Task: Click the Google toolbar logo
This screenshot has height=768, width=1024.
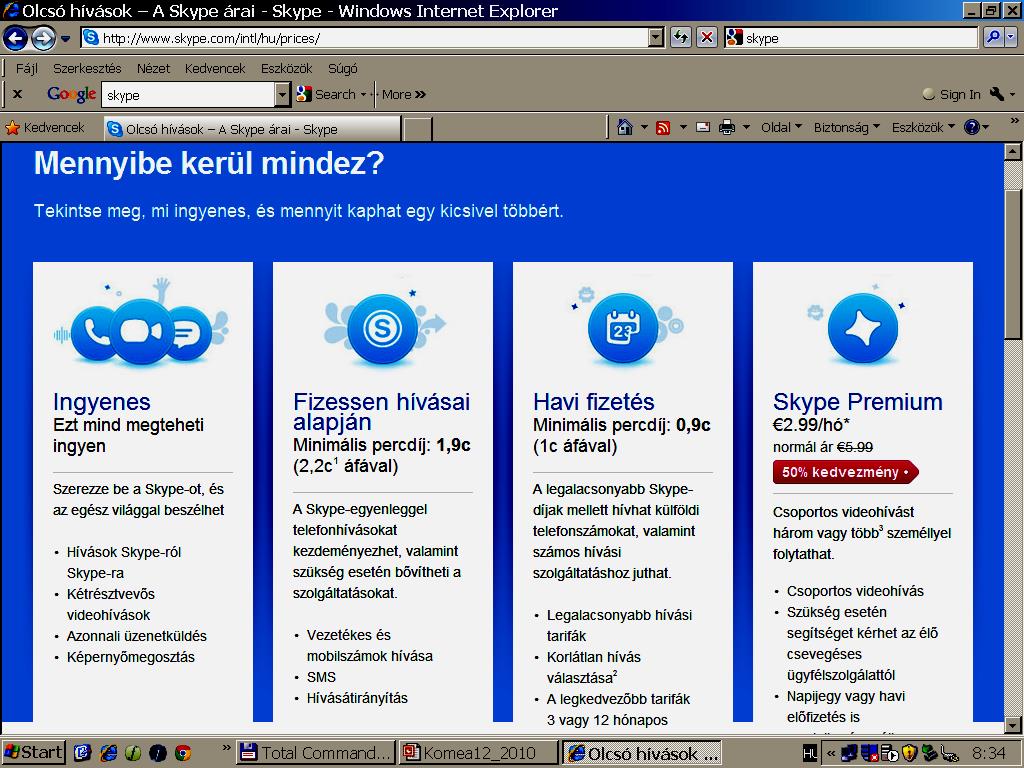Action: coord(71,95)
